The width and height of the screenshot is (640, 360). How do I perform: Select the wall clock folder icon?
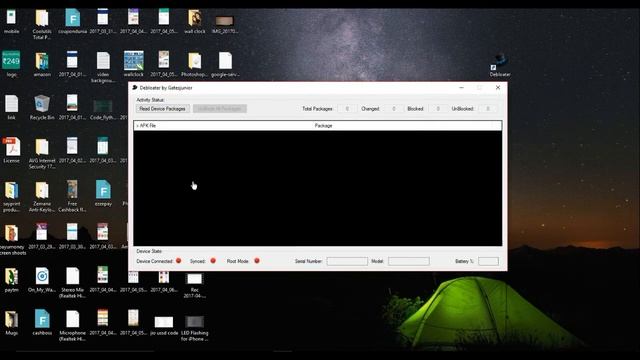tap(195, 21)
